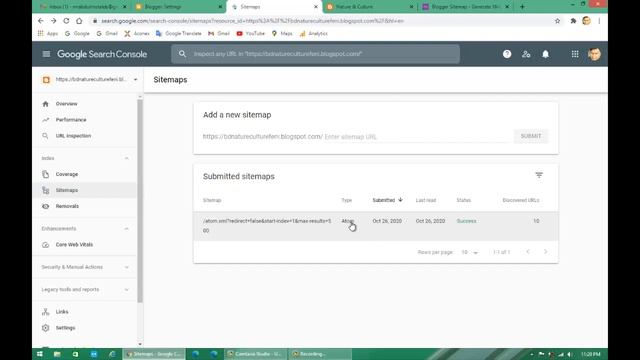
Task: Go to the next page of sitemaps
Action: [x=545, y=252]
